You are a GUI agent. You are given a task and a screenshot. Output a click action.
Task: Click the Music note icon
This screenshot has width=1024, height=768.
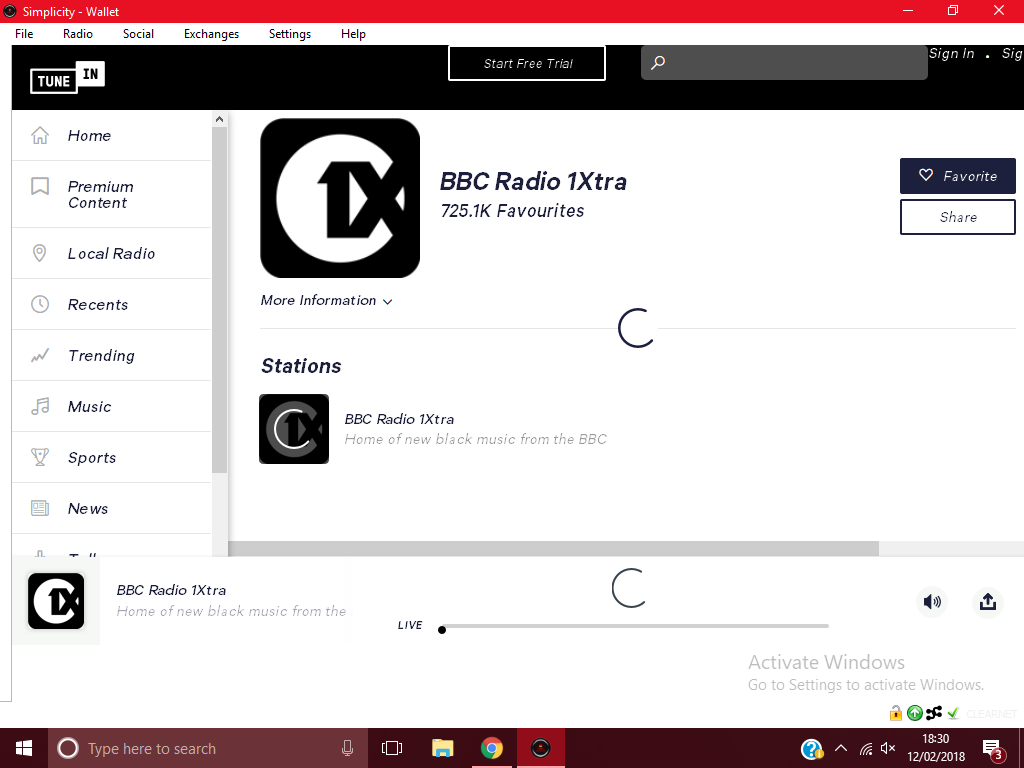coord(40,406)
